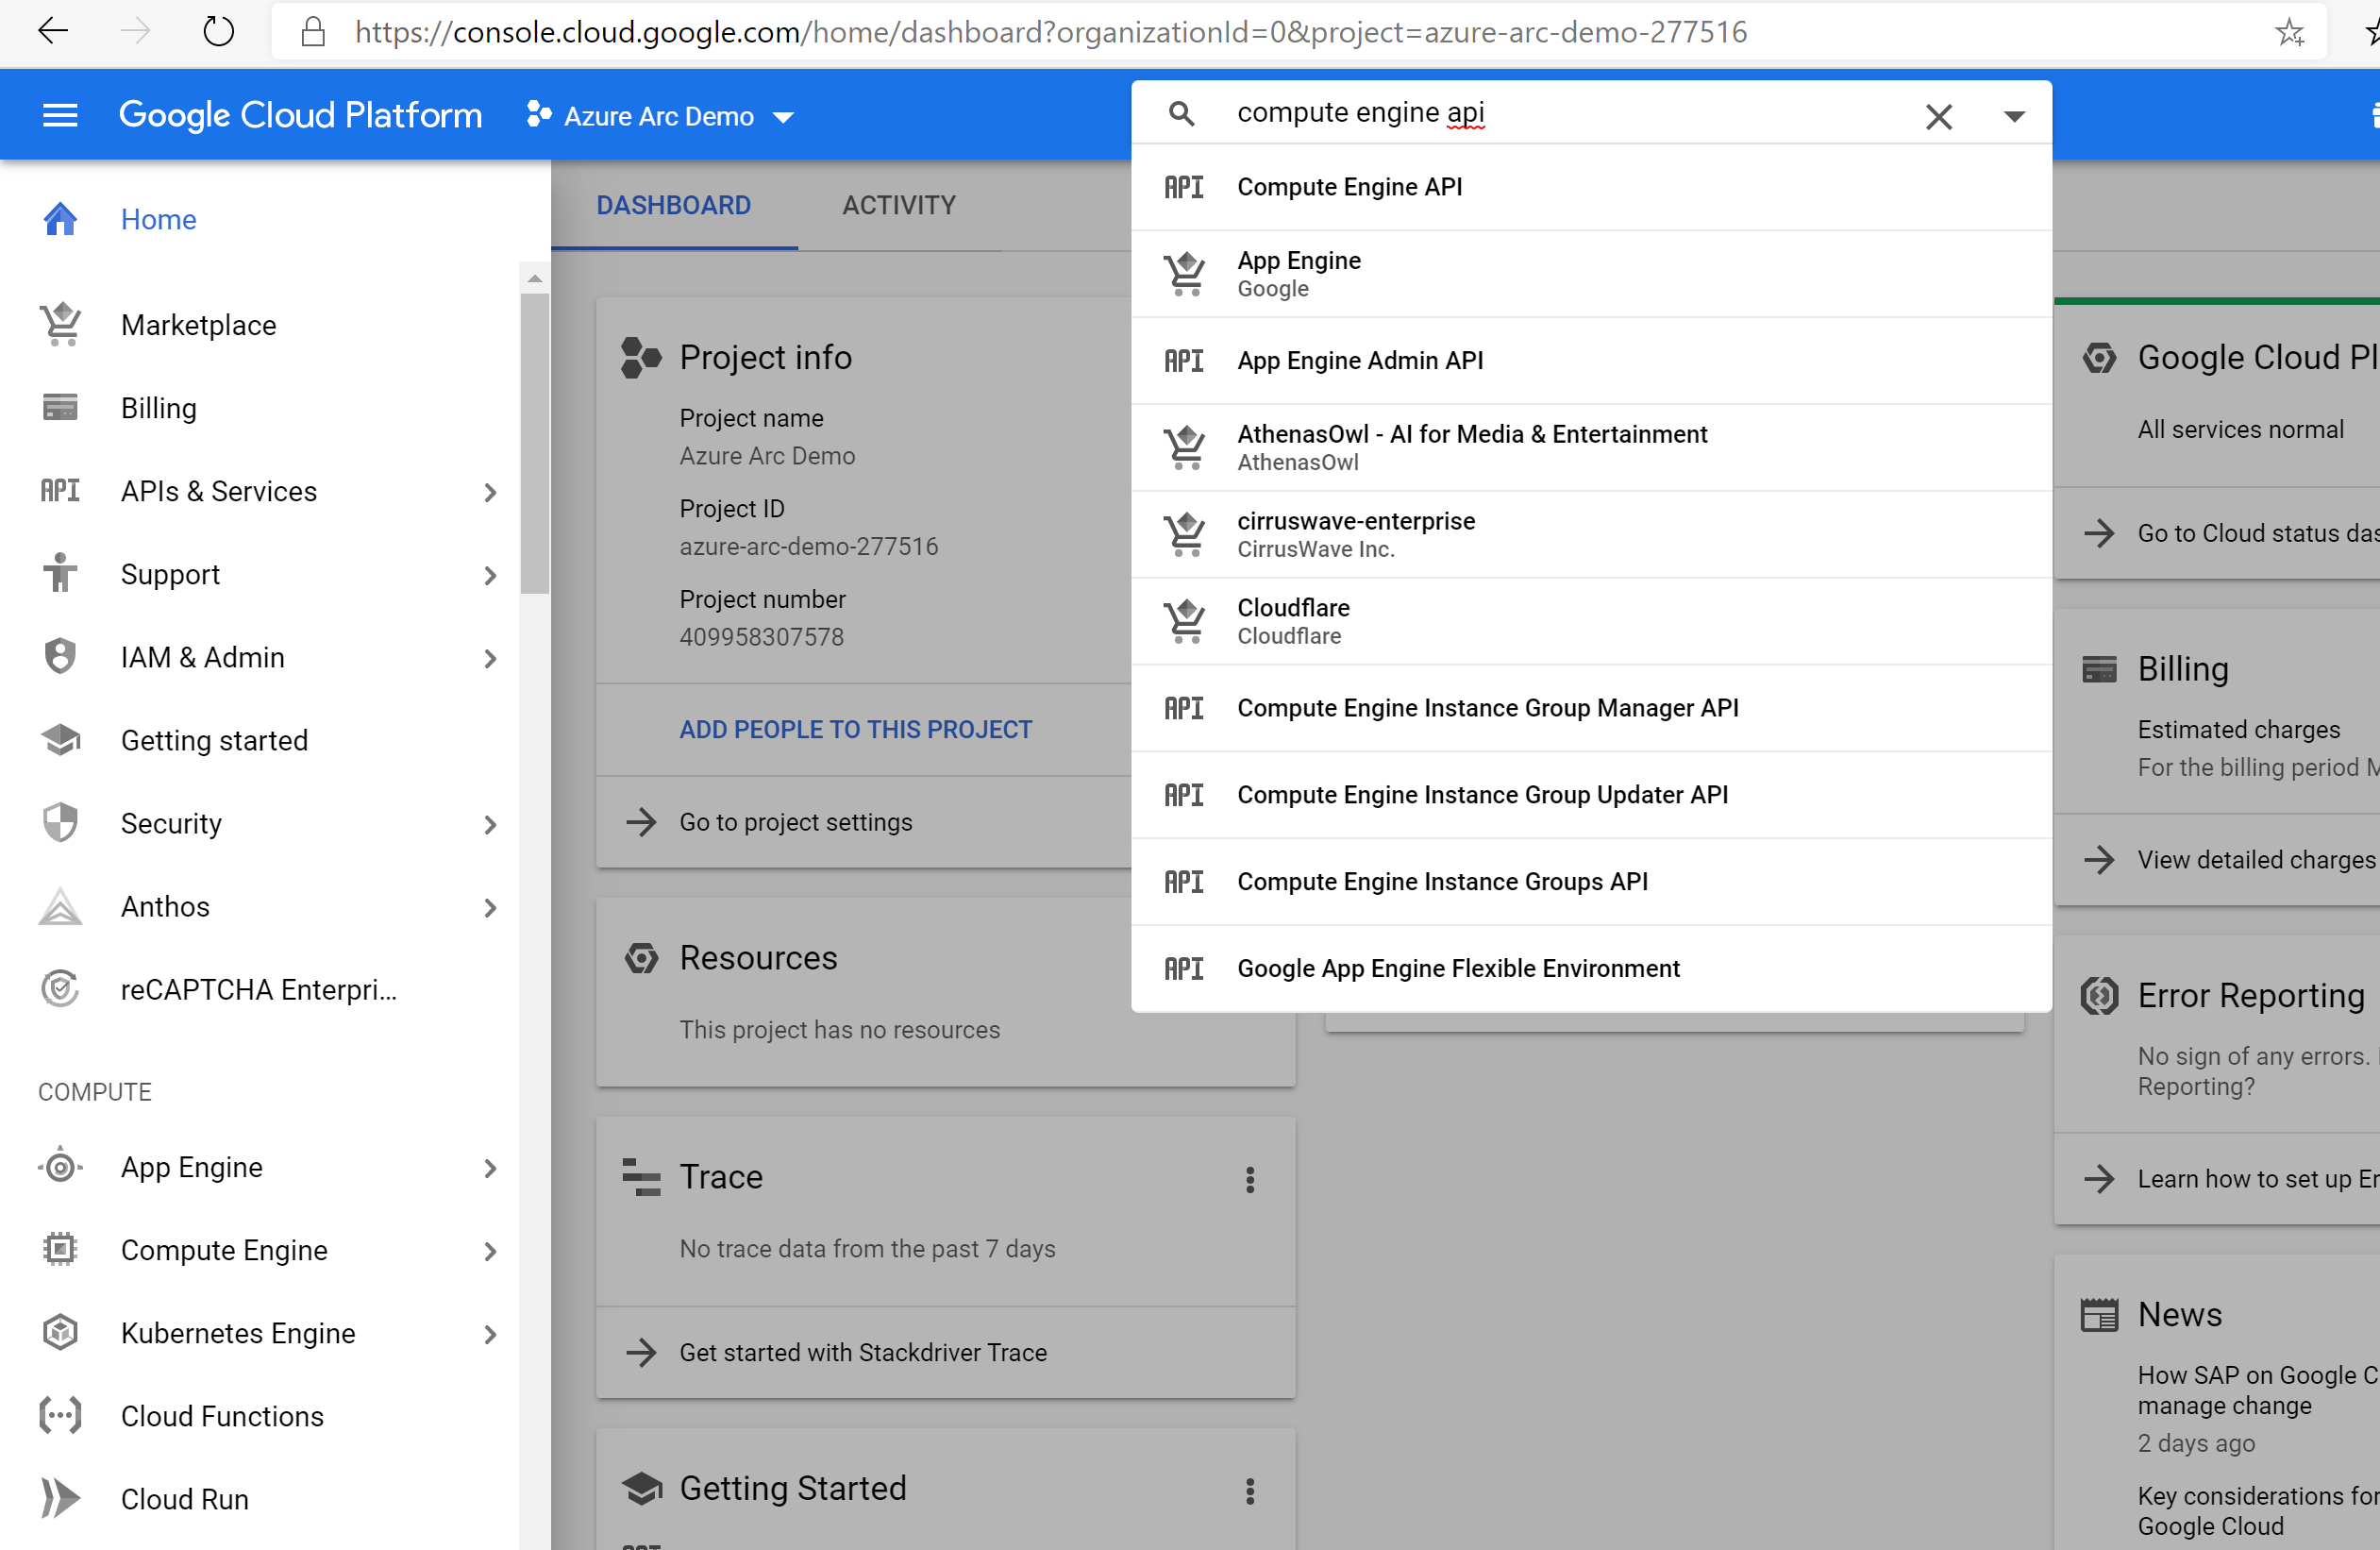Click the browser back arrow
This screenshot has width=2380, height=1550.
(x=52, y=32)
